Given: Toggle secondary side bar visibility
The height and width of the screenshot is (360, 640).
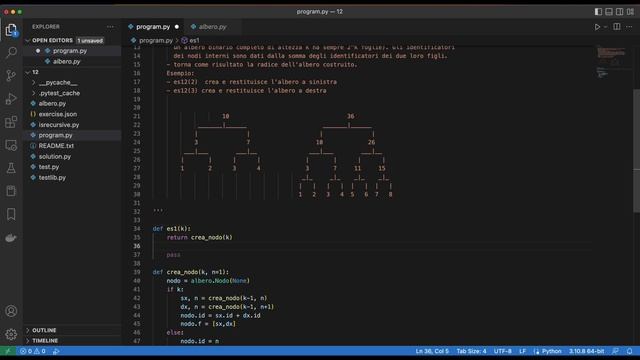Looking at the screenshot, I should (x=619, y=11).
